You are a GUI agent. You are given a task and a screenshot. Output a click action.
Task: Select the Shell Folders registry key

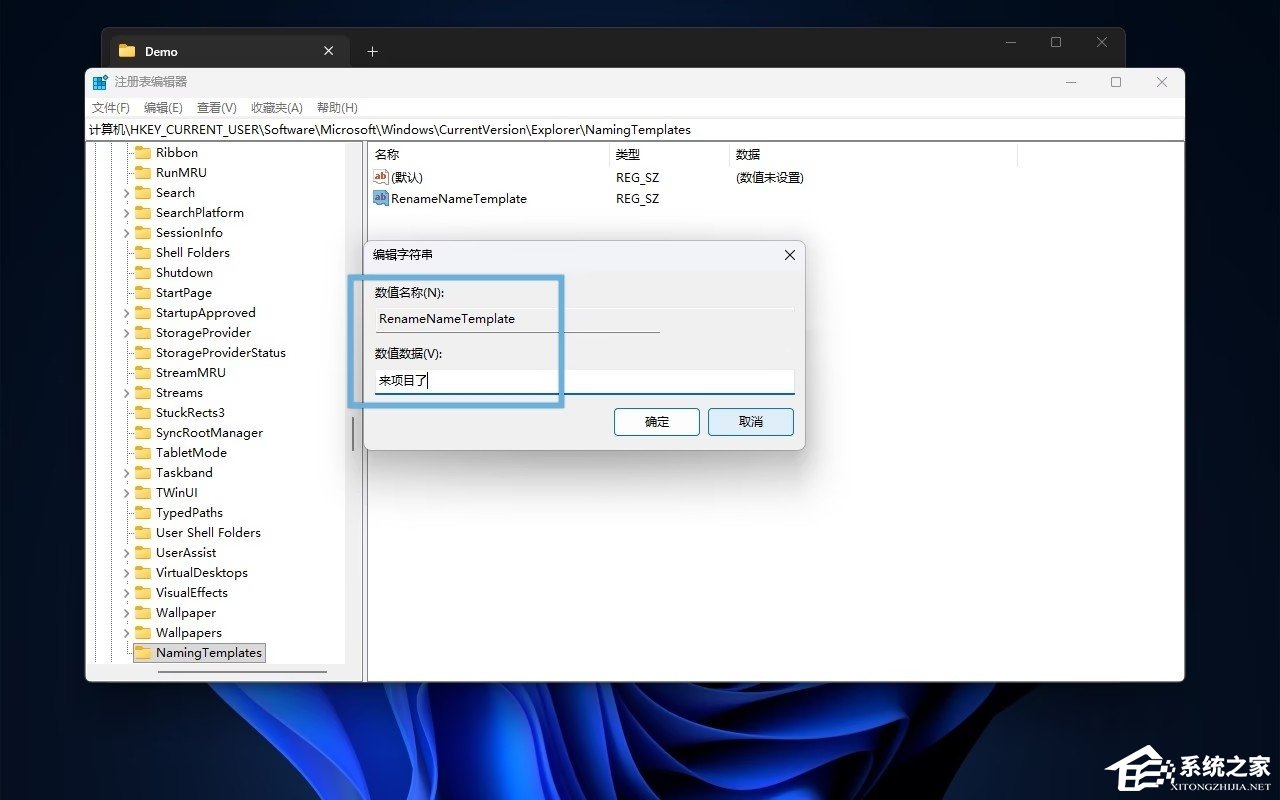191,252
